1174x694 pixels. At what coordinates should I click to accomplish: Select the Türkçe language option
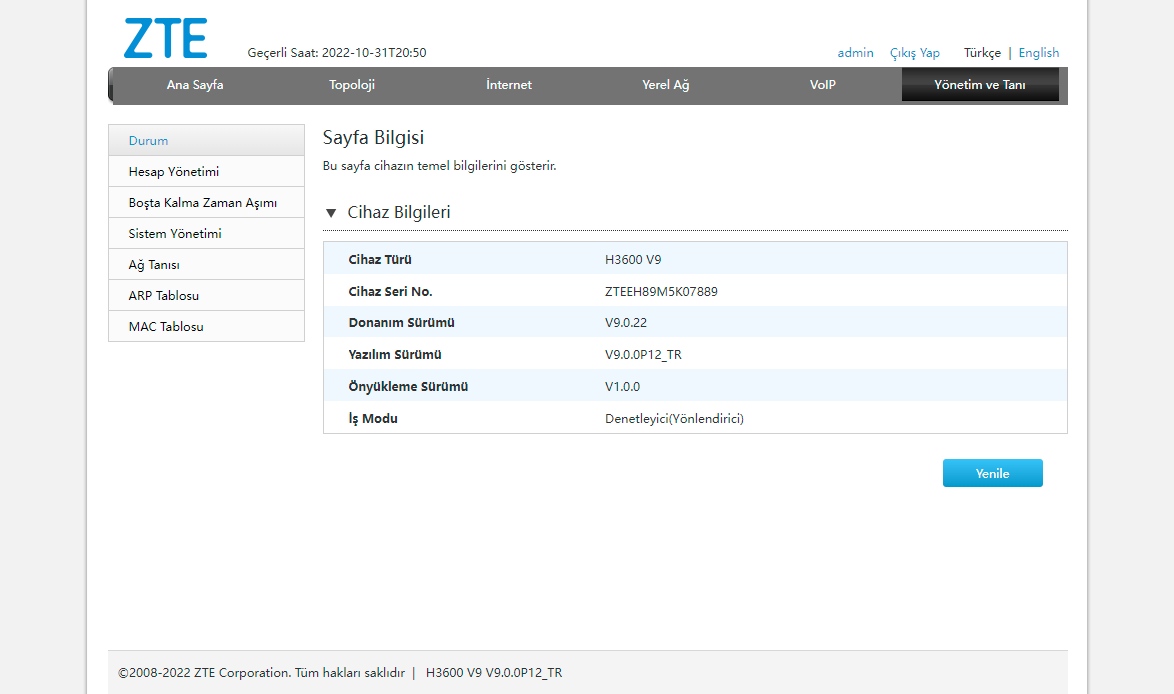(x=982, y=52)
